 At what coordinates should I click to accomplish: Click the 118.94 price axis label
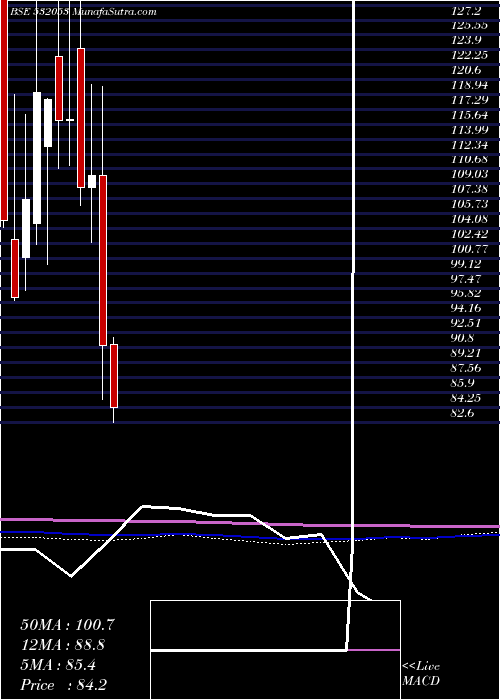(x=470, y=85)
